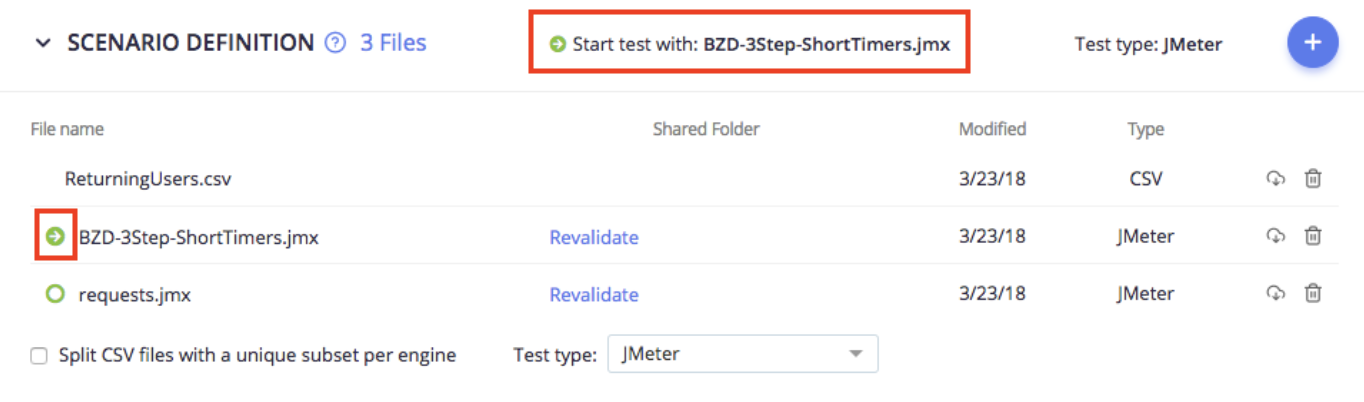Image resolution: width=1364 pixels, height=402 pixels.
Task: Revalidate the requests.jmx file
Action: (594, 294)
